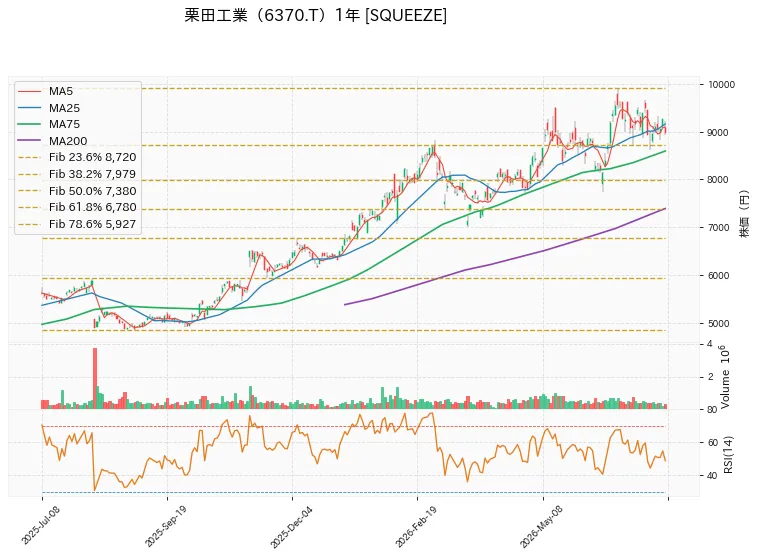The image size is (758, 558).
Task: Click the purple MA200 line swatch in legend
Action: coord(29,141)
